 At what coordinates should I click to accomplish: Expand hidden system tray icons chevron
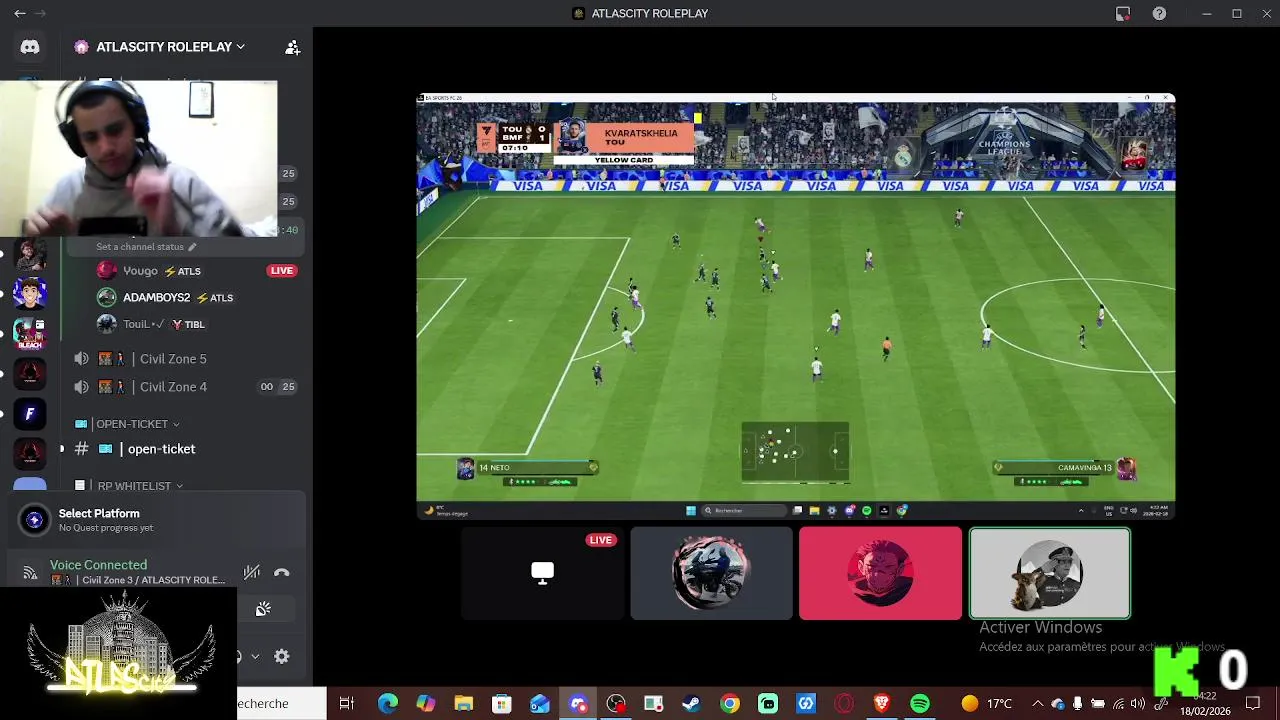click(x=1038, y=704)
